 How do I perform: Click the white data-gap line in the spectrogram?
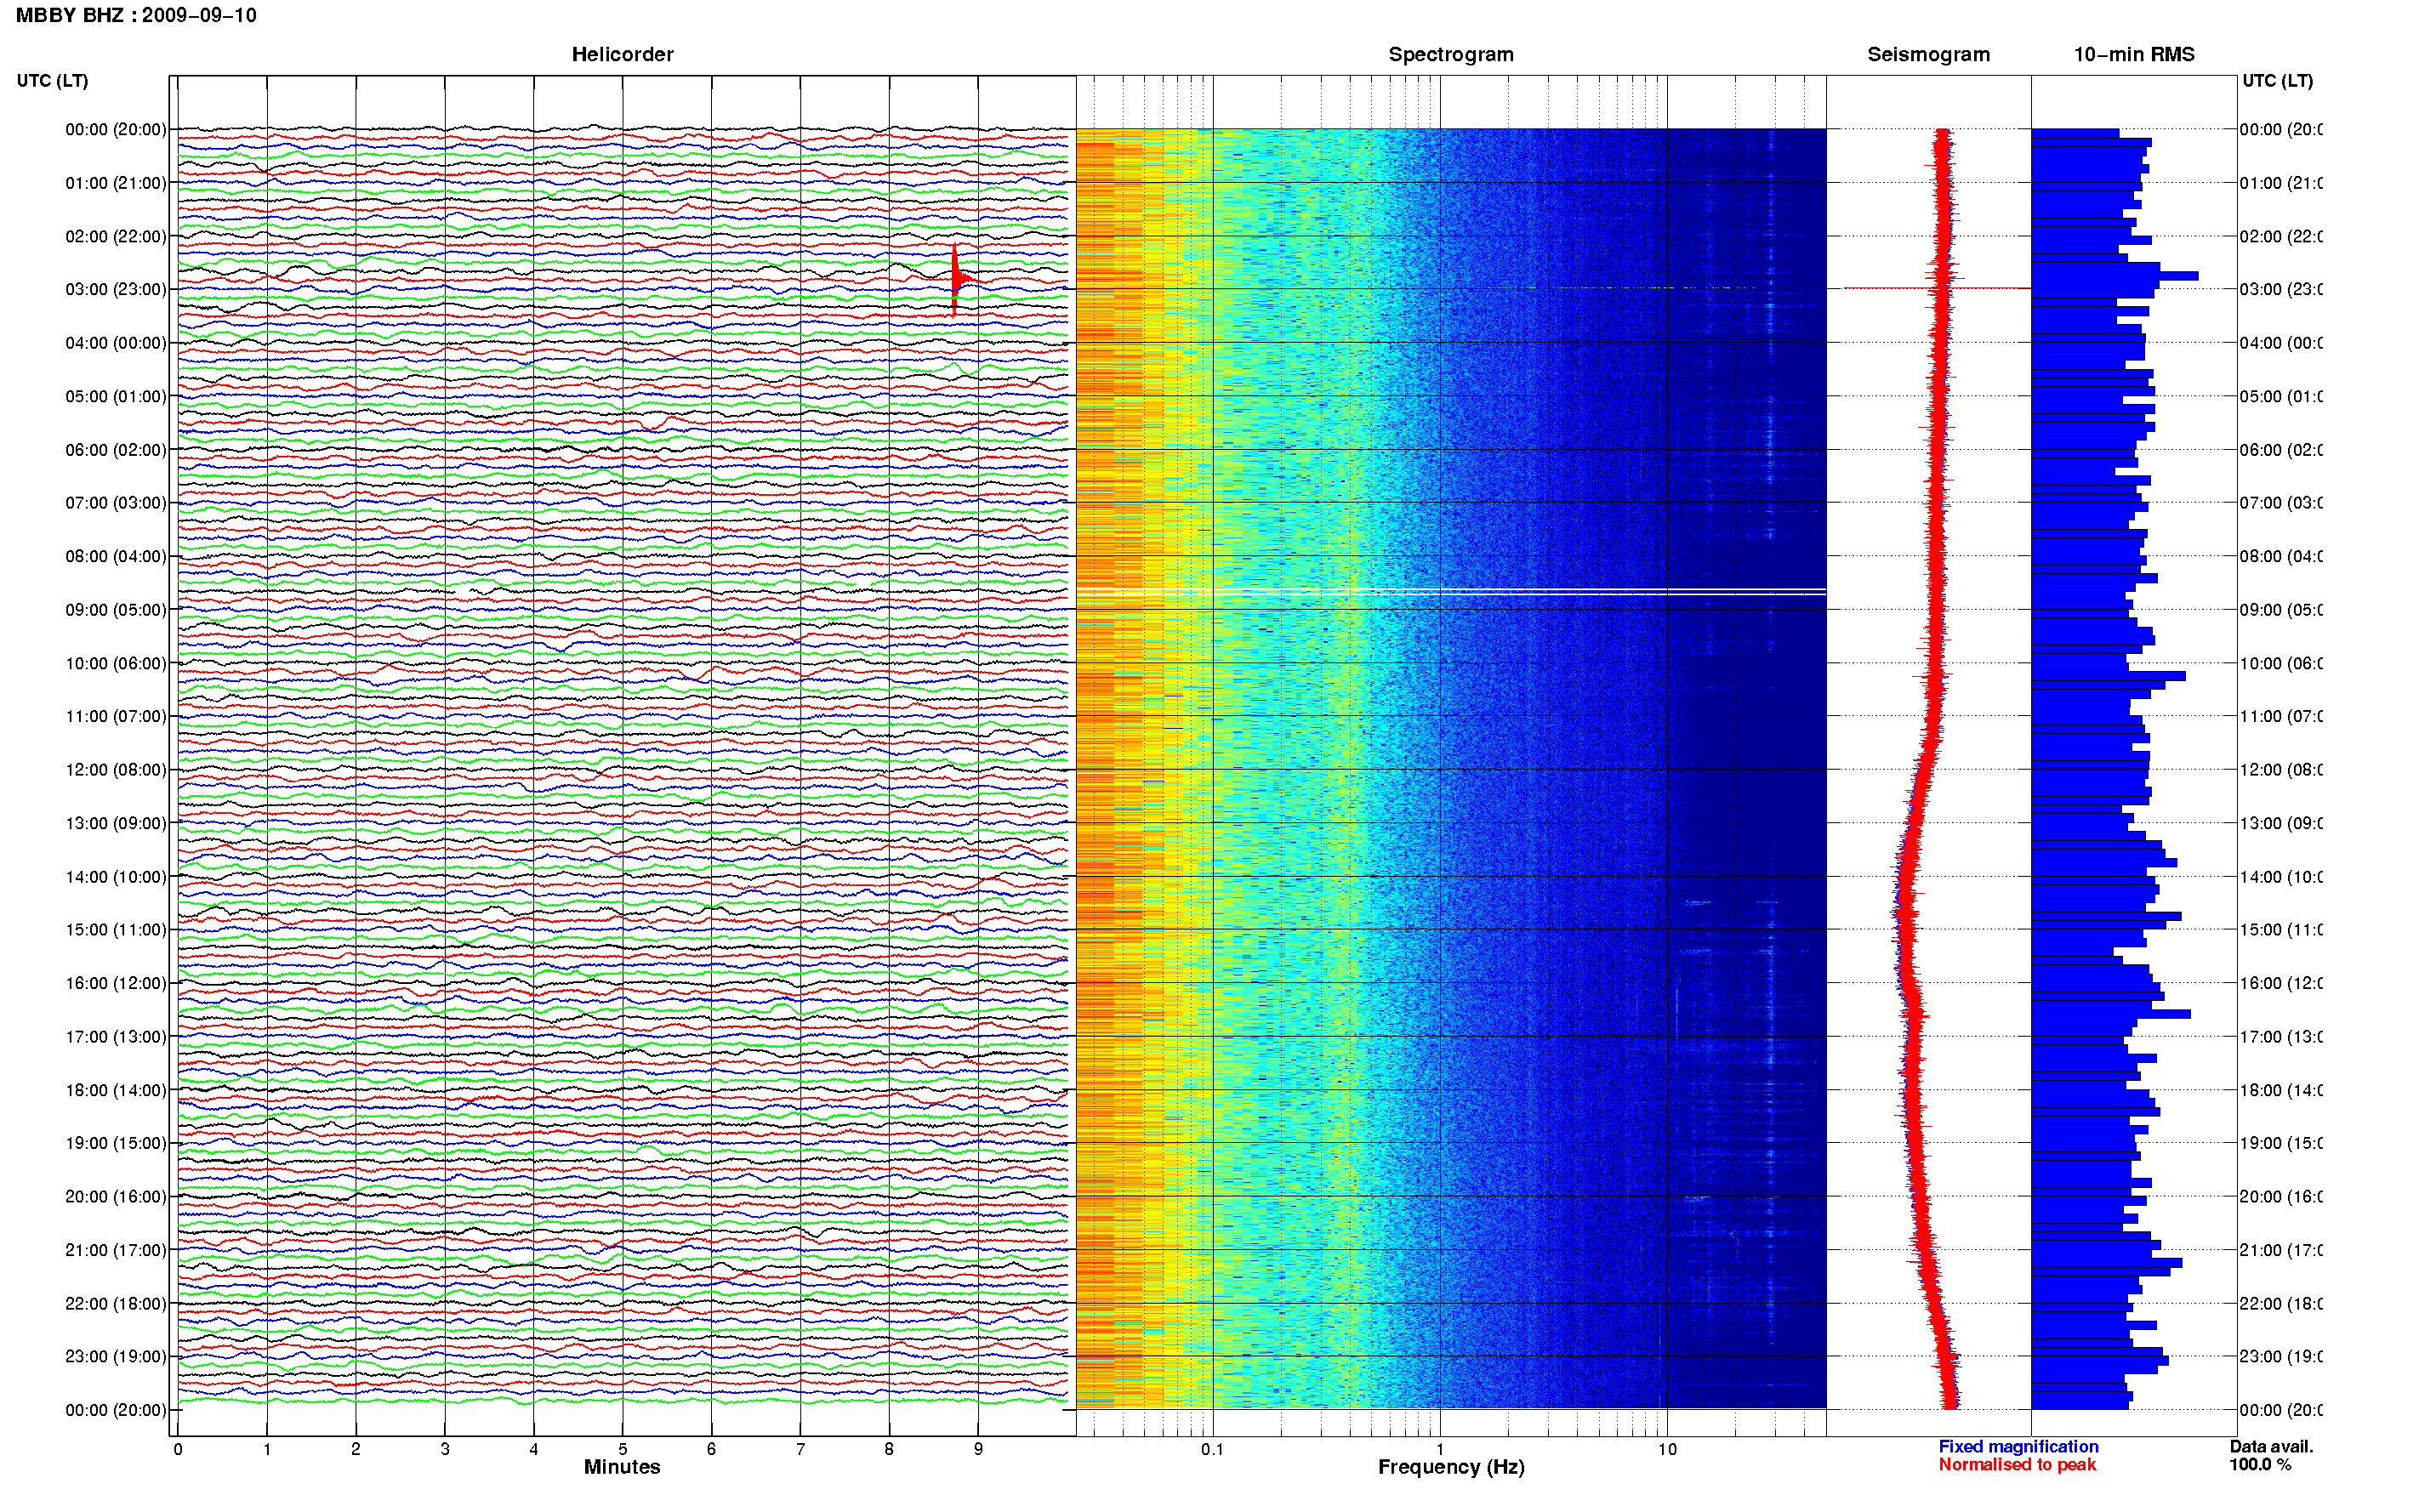tap(1451, 592)
